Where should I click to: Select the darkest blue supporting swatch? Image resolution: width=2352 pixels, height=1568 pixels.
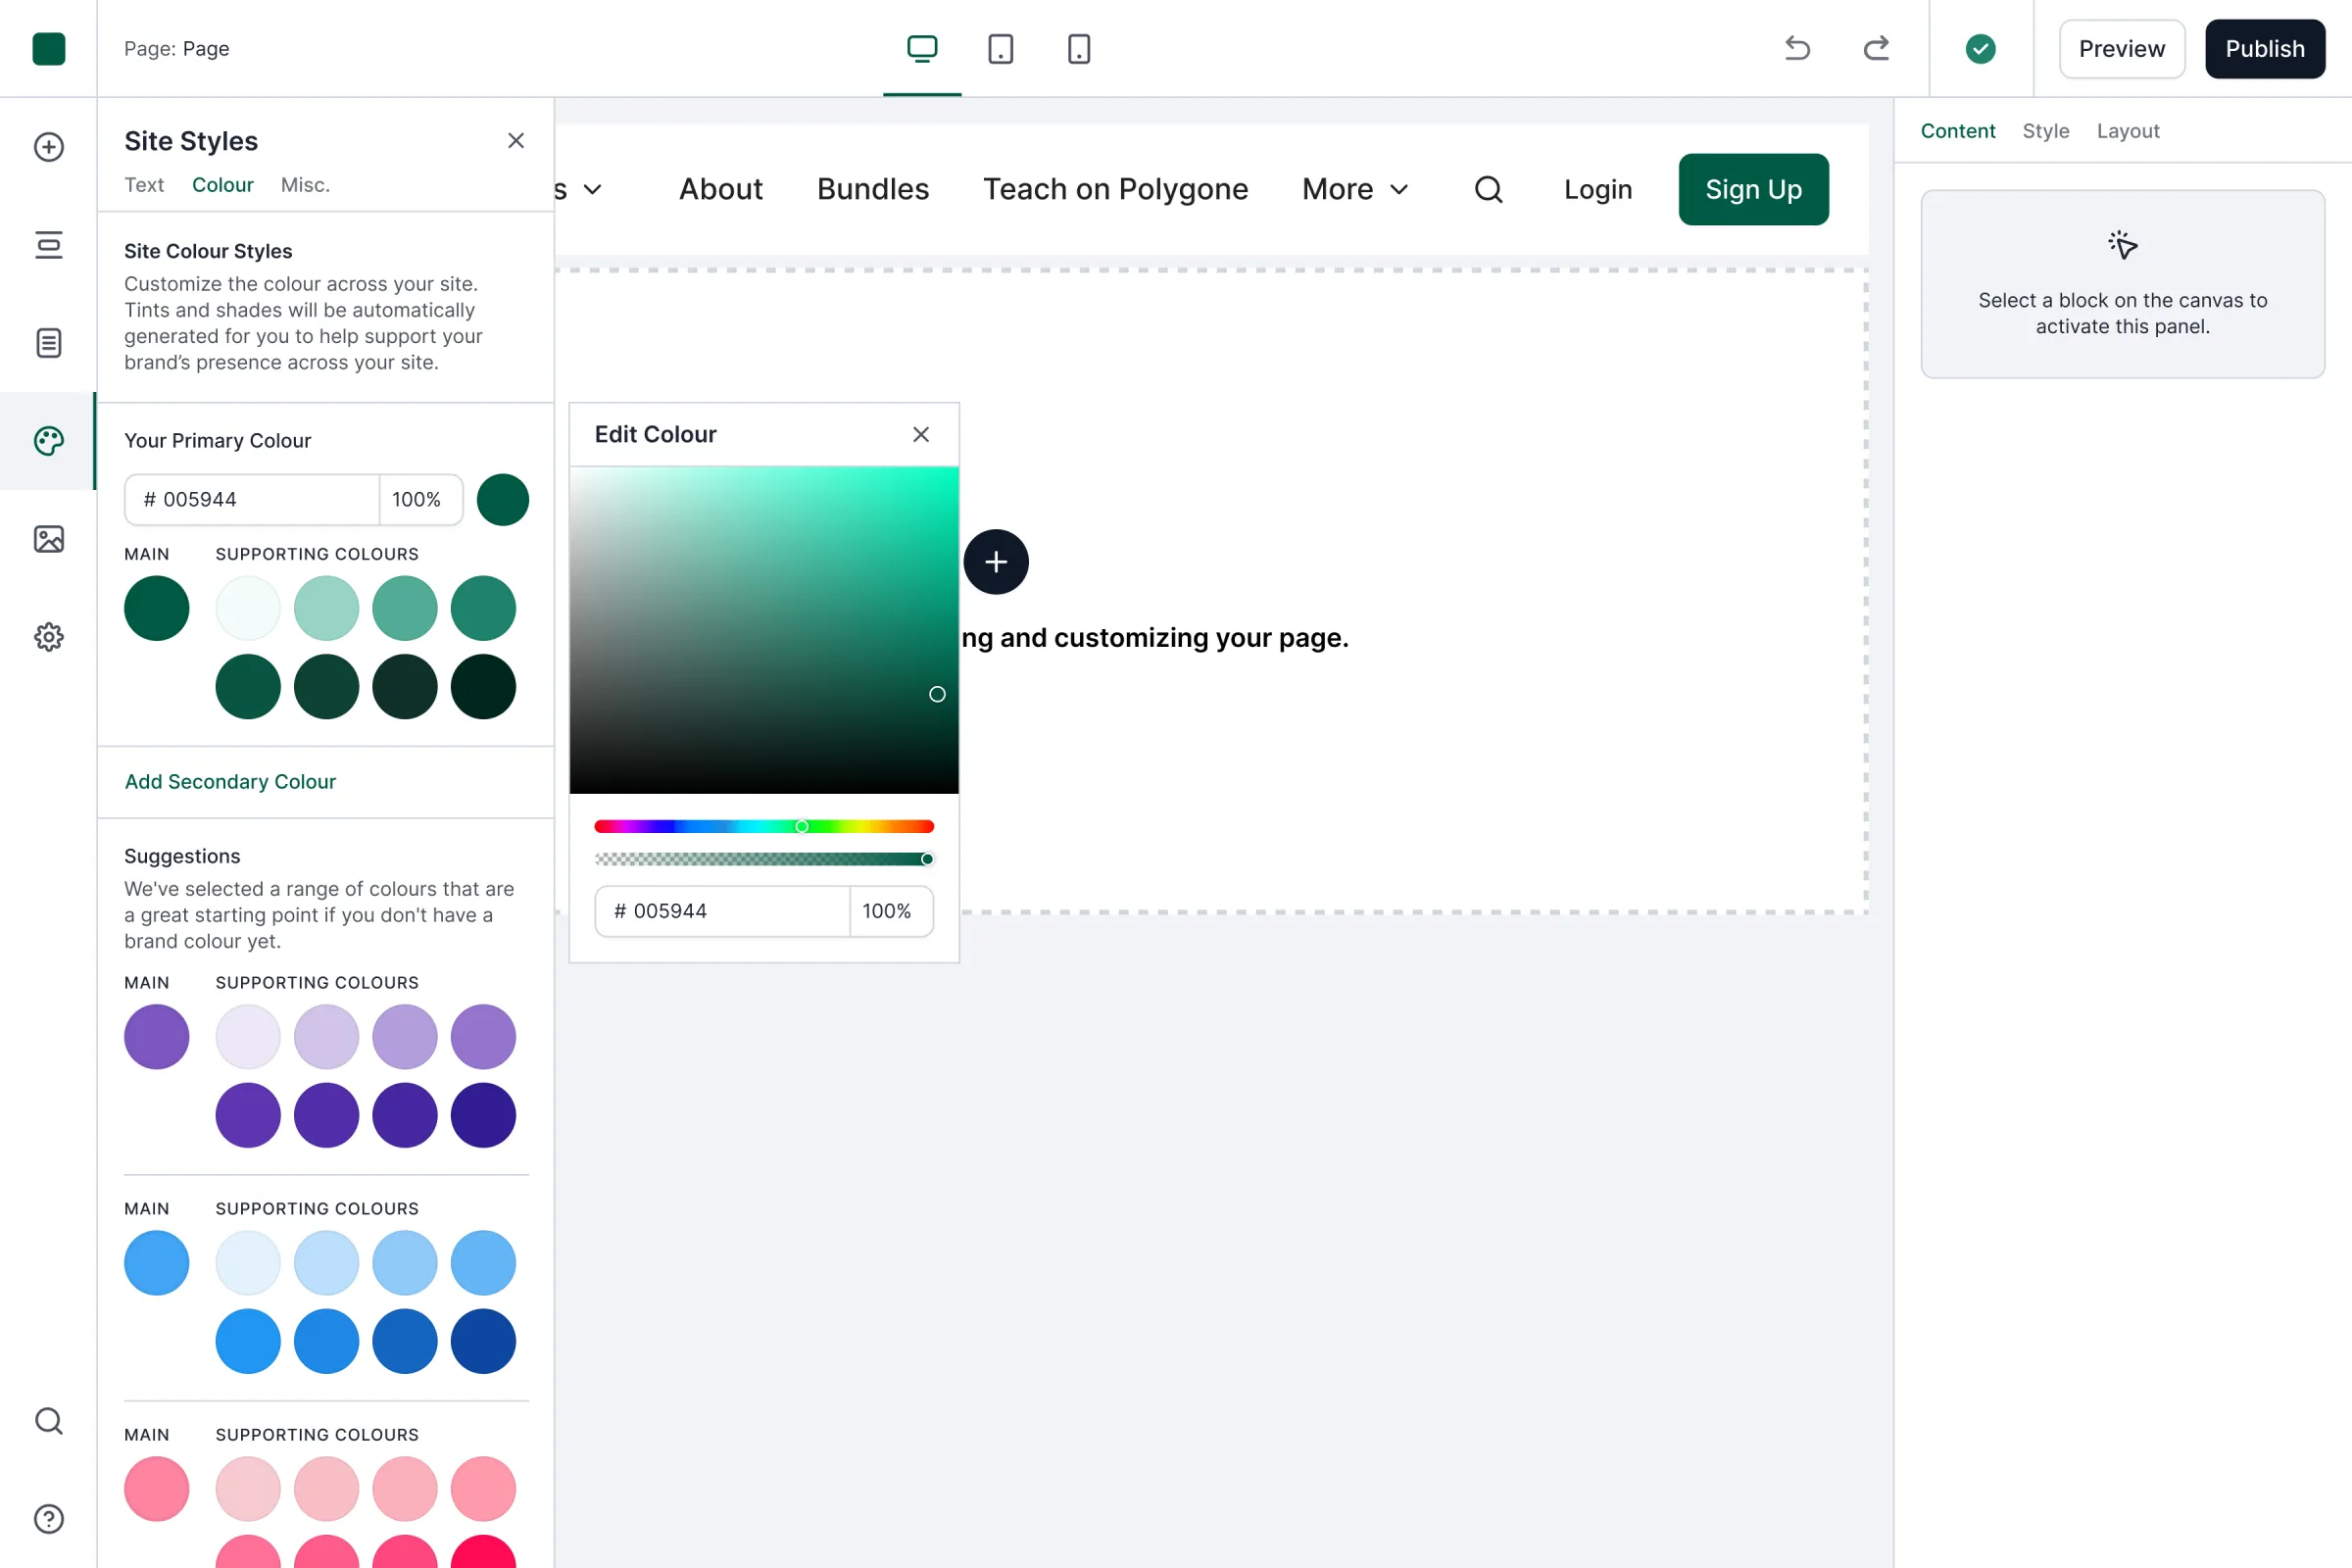pyautogui.click(x=483, y=1341)
